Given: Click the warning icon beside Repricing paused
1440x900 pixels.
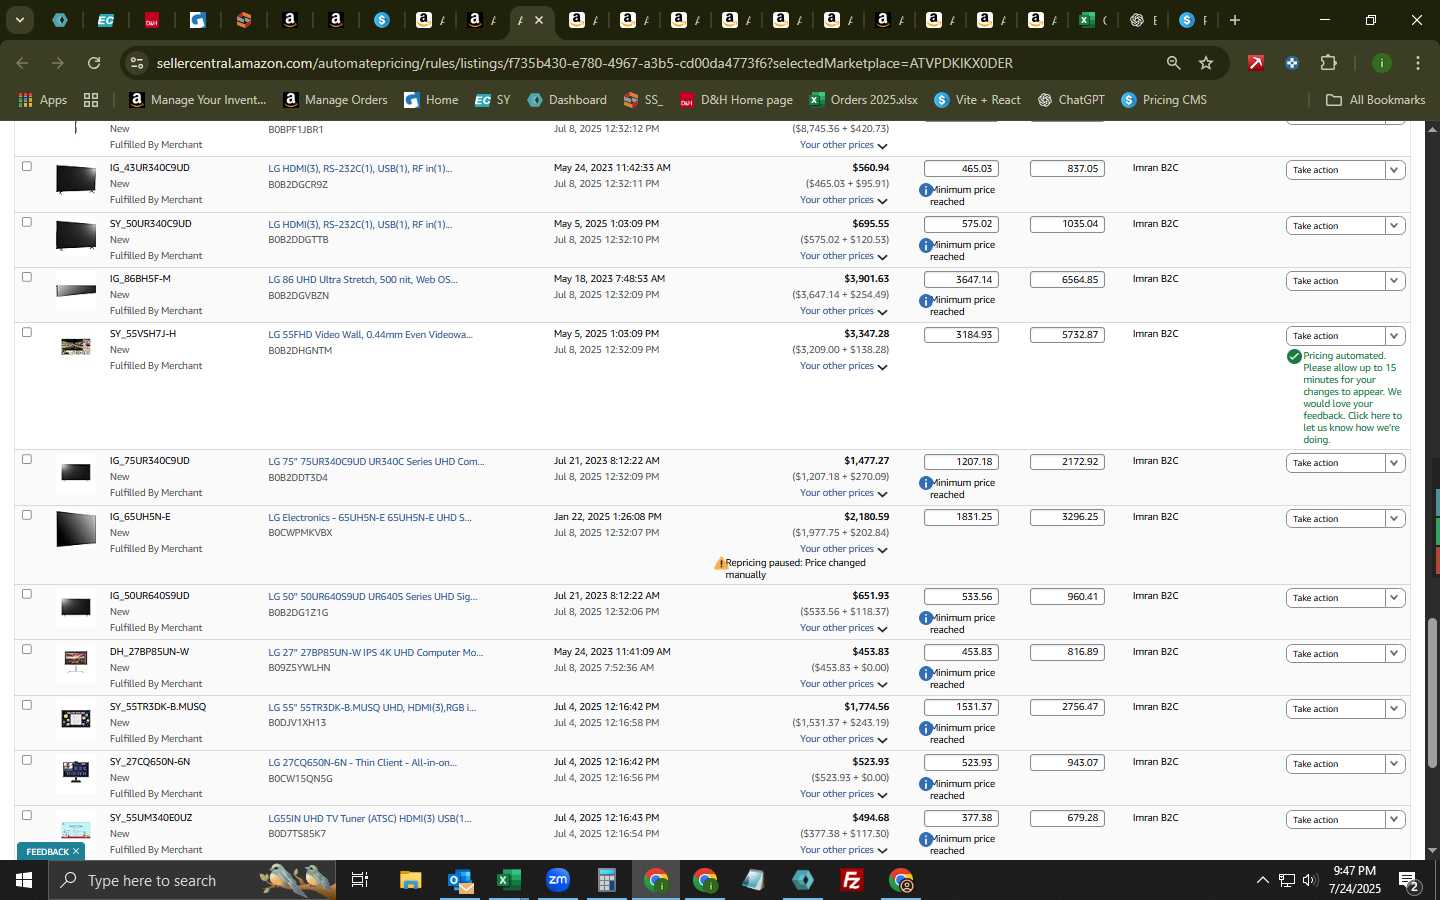Looking at the screenshot, I should 719,563.
